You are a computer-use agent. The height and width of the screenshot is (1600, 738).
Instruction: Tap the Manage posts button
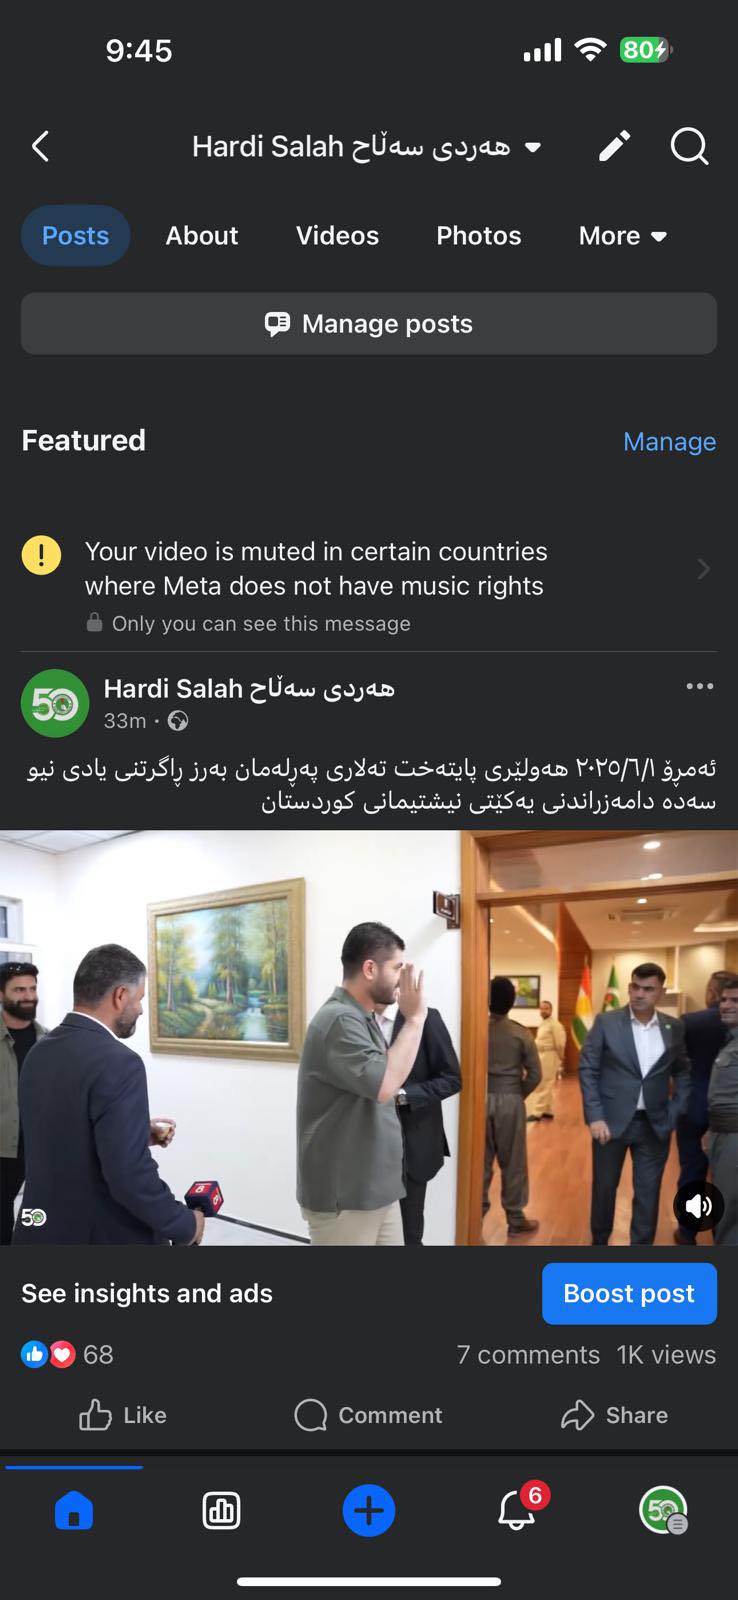click(x=369, y=323)
